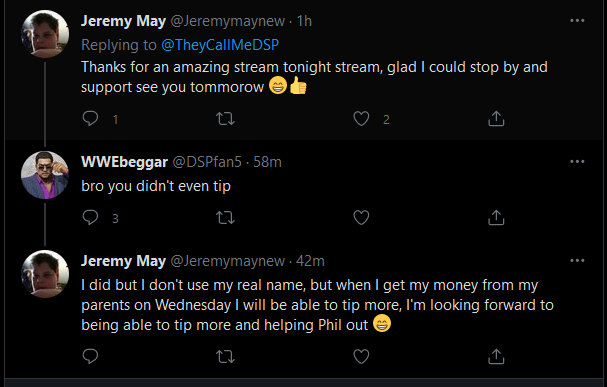Reply to WWEbeggar's tweet
The width and height of the screenshot is (607, 387).
point(90,217)
